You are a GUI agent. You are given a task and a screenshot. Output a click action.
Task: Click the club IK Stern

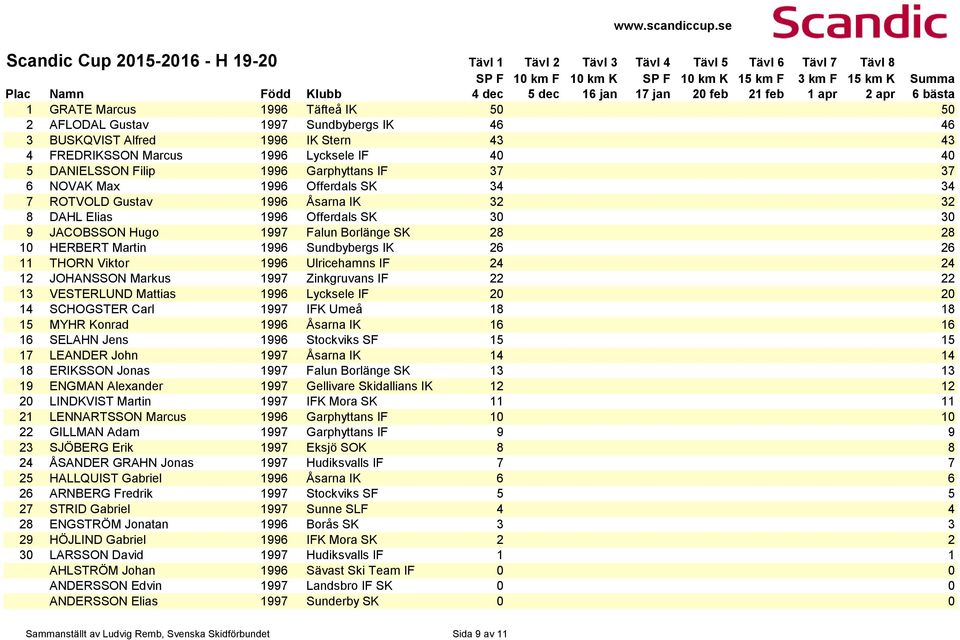point(328,140)
